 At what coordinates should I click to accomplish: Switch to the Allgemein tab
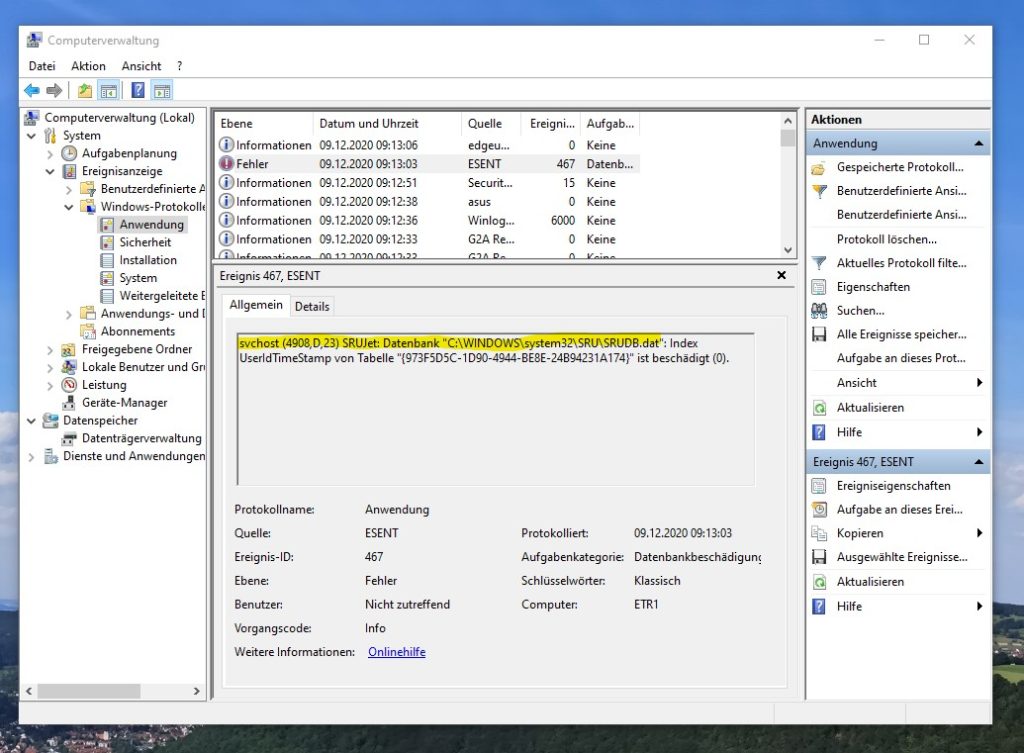[255, 305]
